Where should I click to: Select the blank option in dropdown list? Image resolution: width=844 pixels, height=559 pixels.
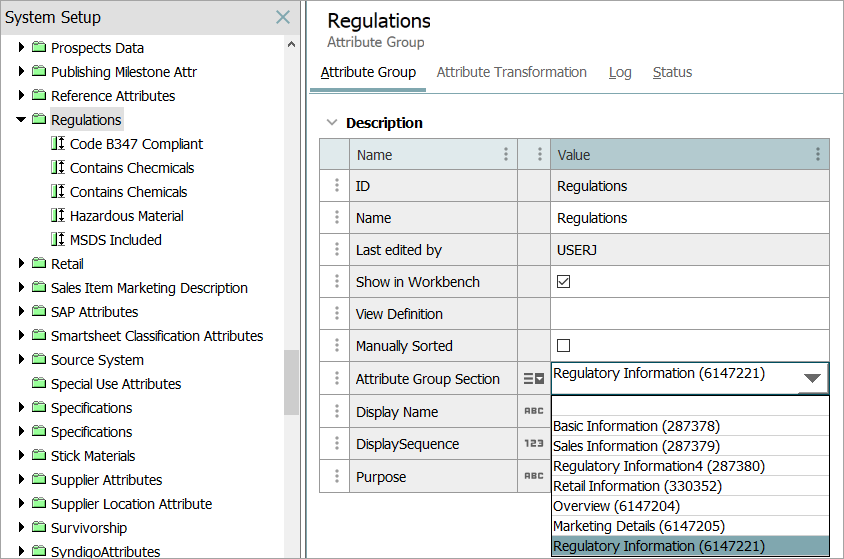(x=691, y=406)
